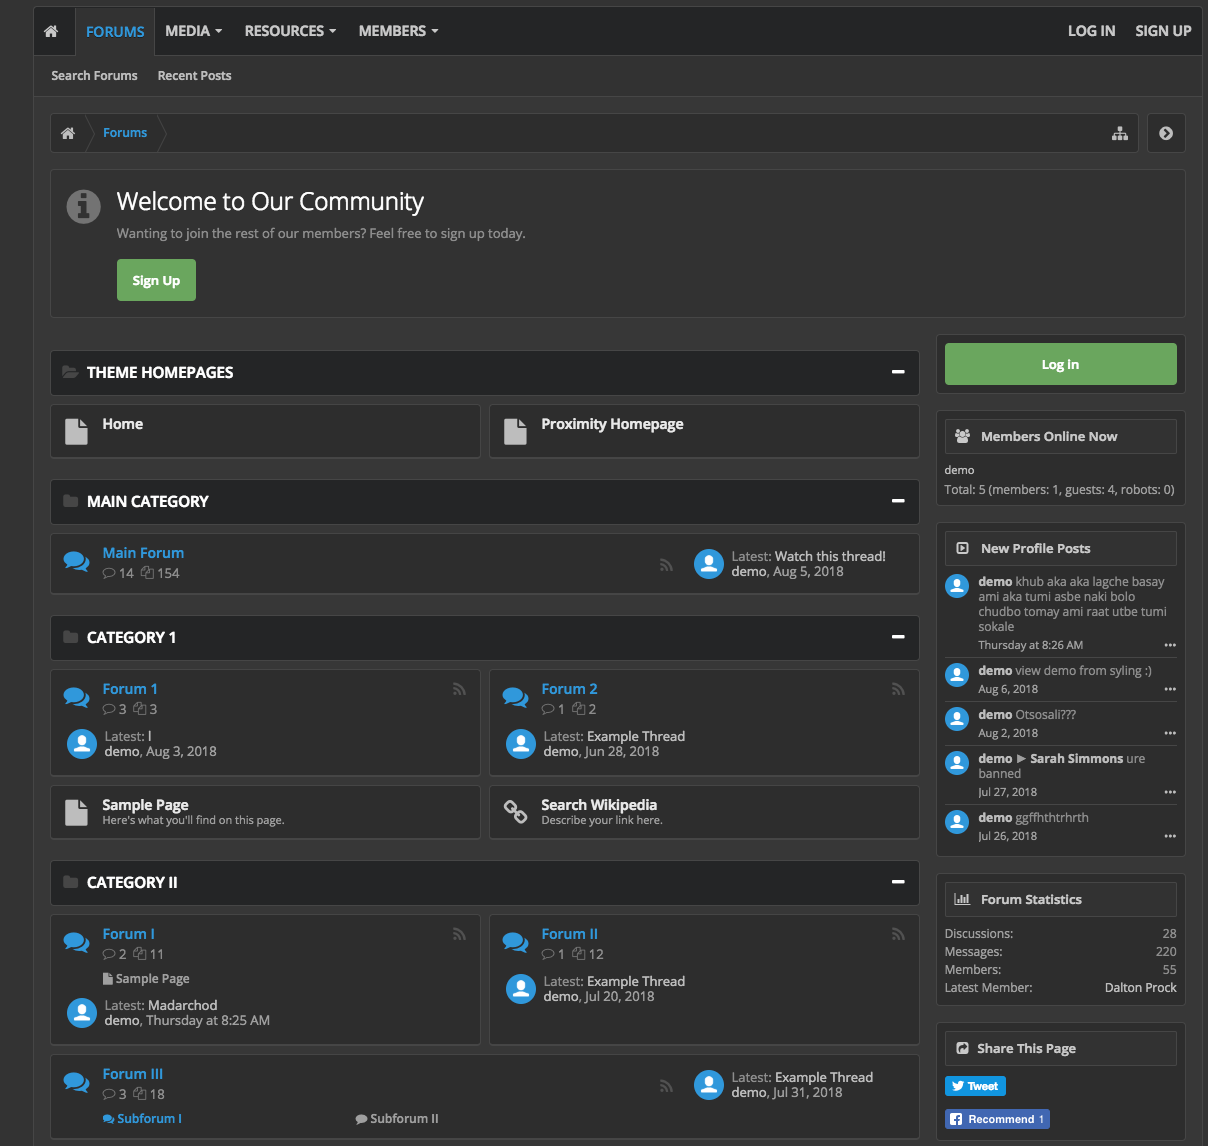
Task: Open the Media dropdown menu
Action: coord(194,31)
